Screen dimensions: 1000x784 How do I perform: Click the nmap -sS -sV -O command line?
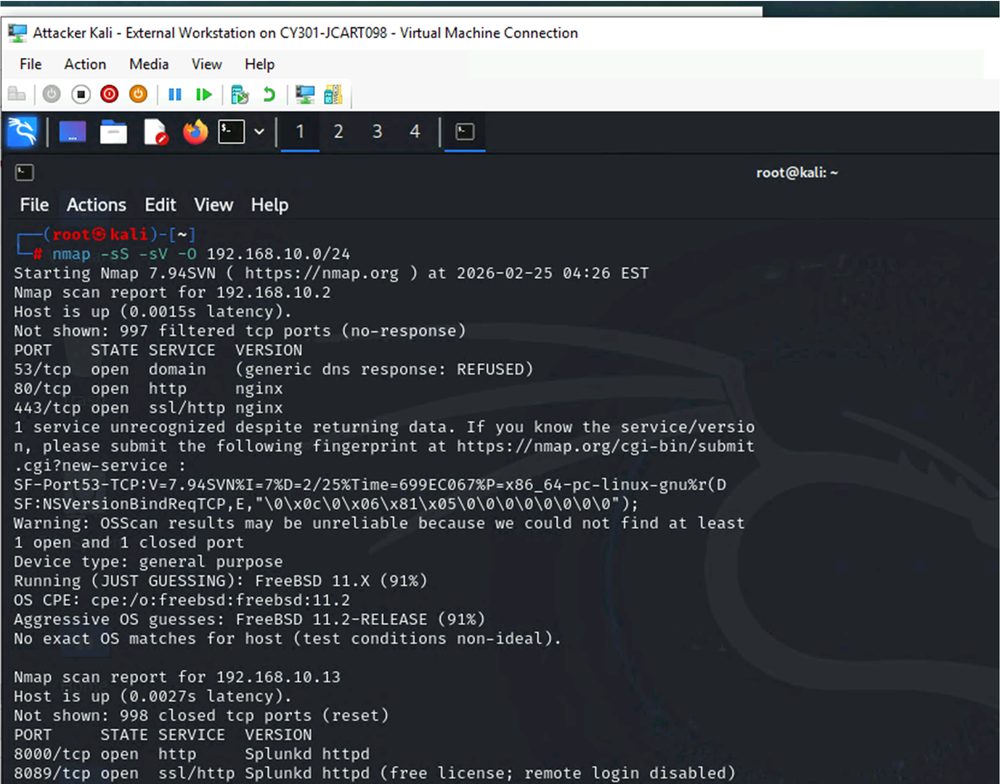201,254
